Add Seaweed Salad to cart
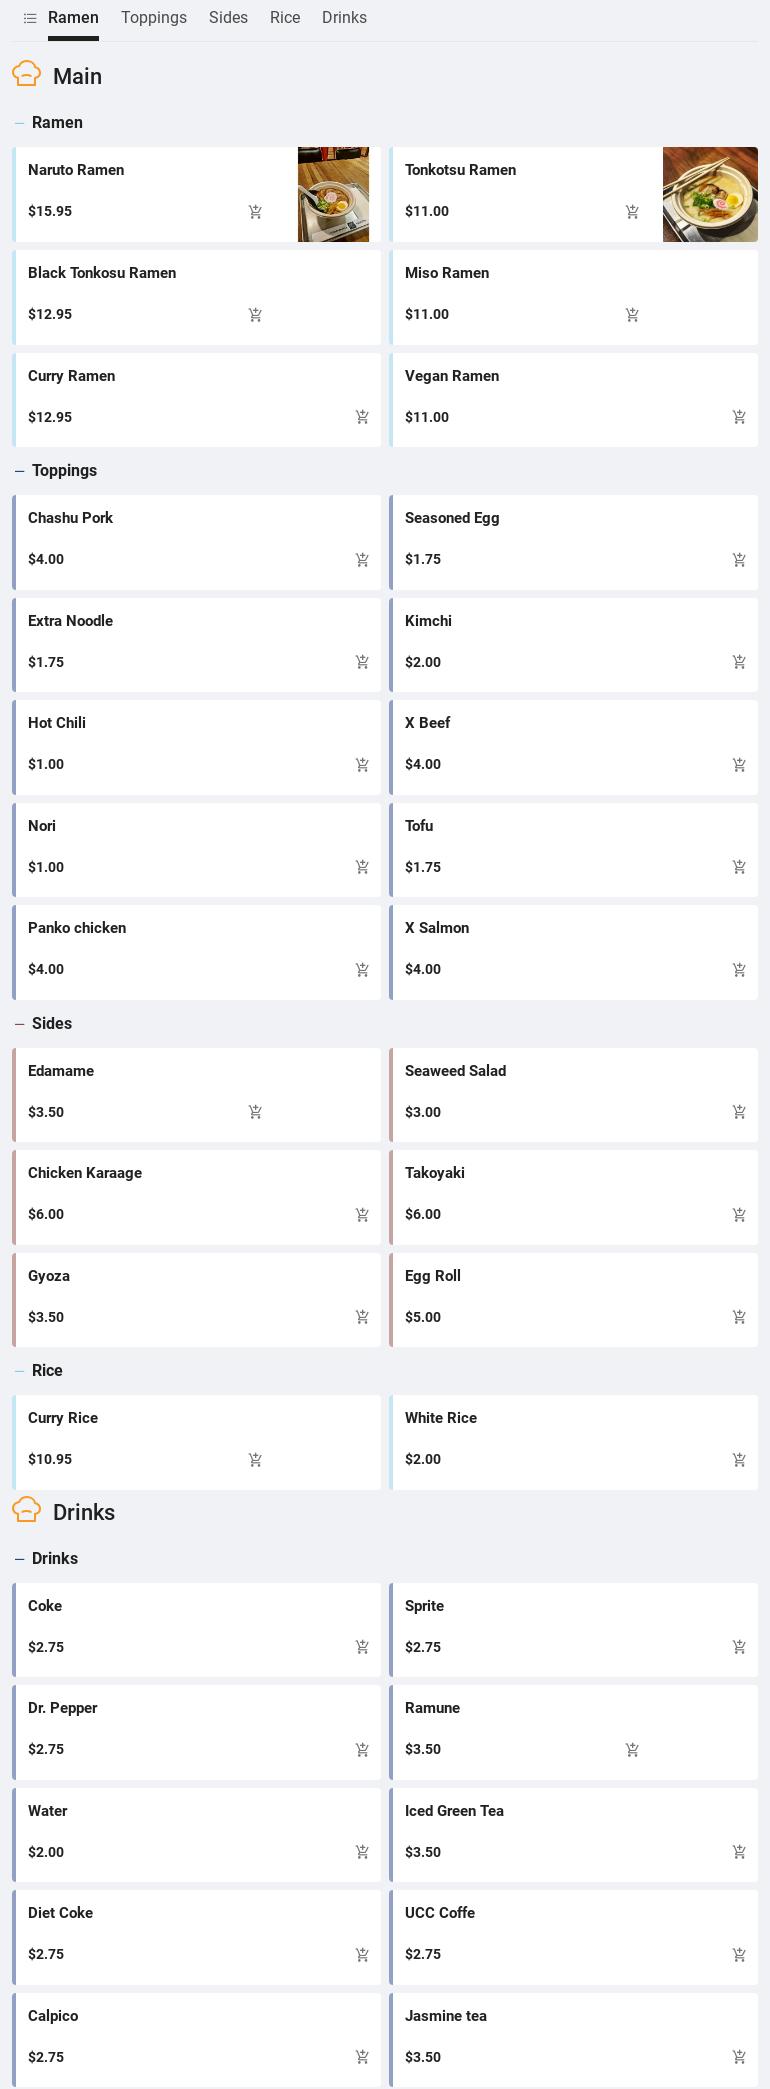The height and width of the screenshot is (2089, 770). 739,1112
